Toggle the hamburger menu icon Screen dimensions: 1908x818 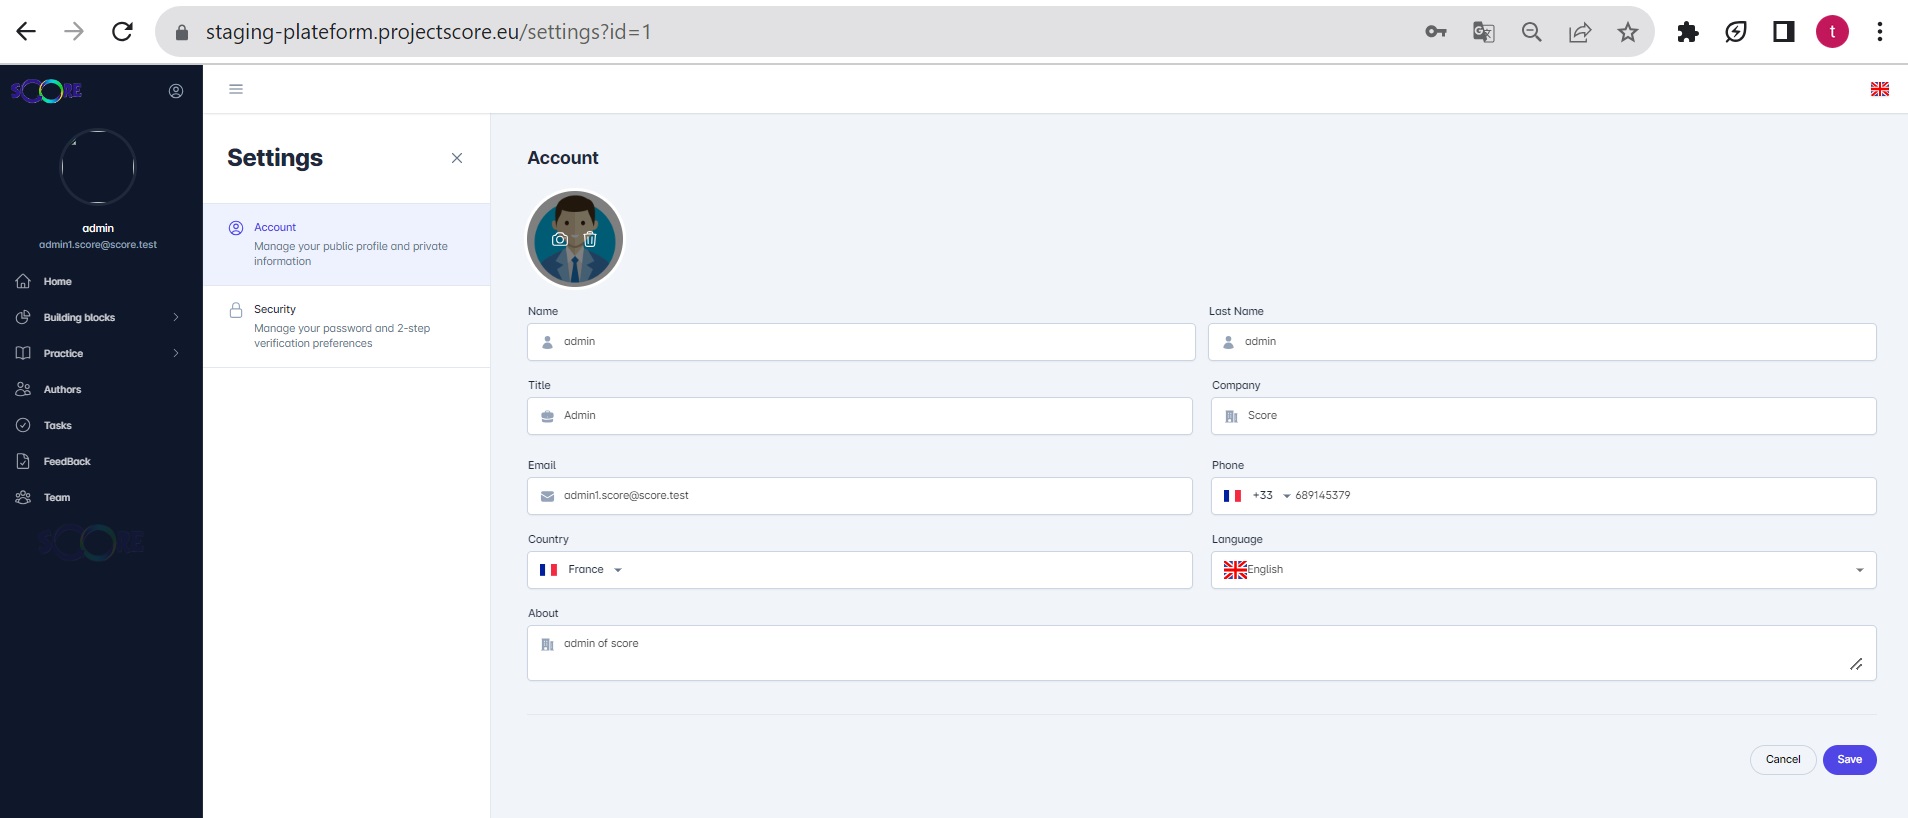[x=236, y=89]
